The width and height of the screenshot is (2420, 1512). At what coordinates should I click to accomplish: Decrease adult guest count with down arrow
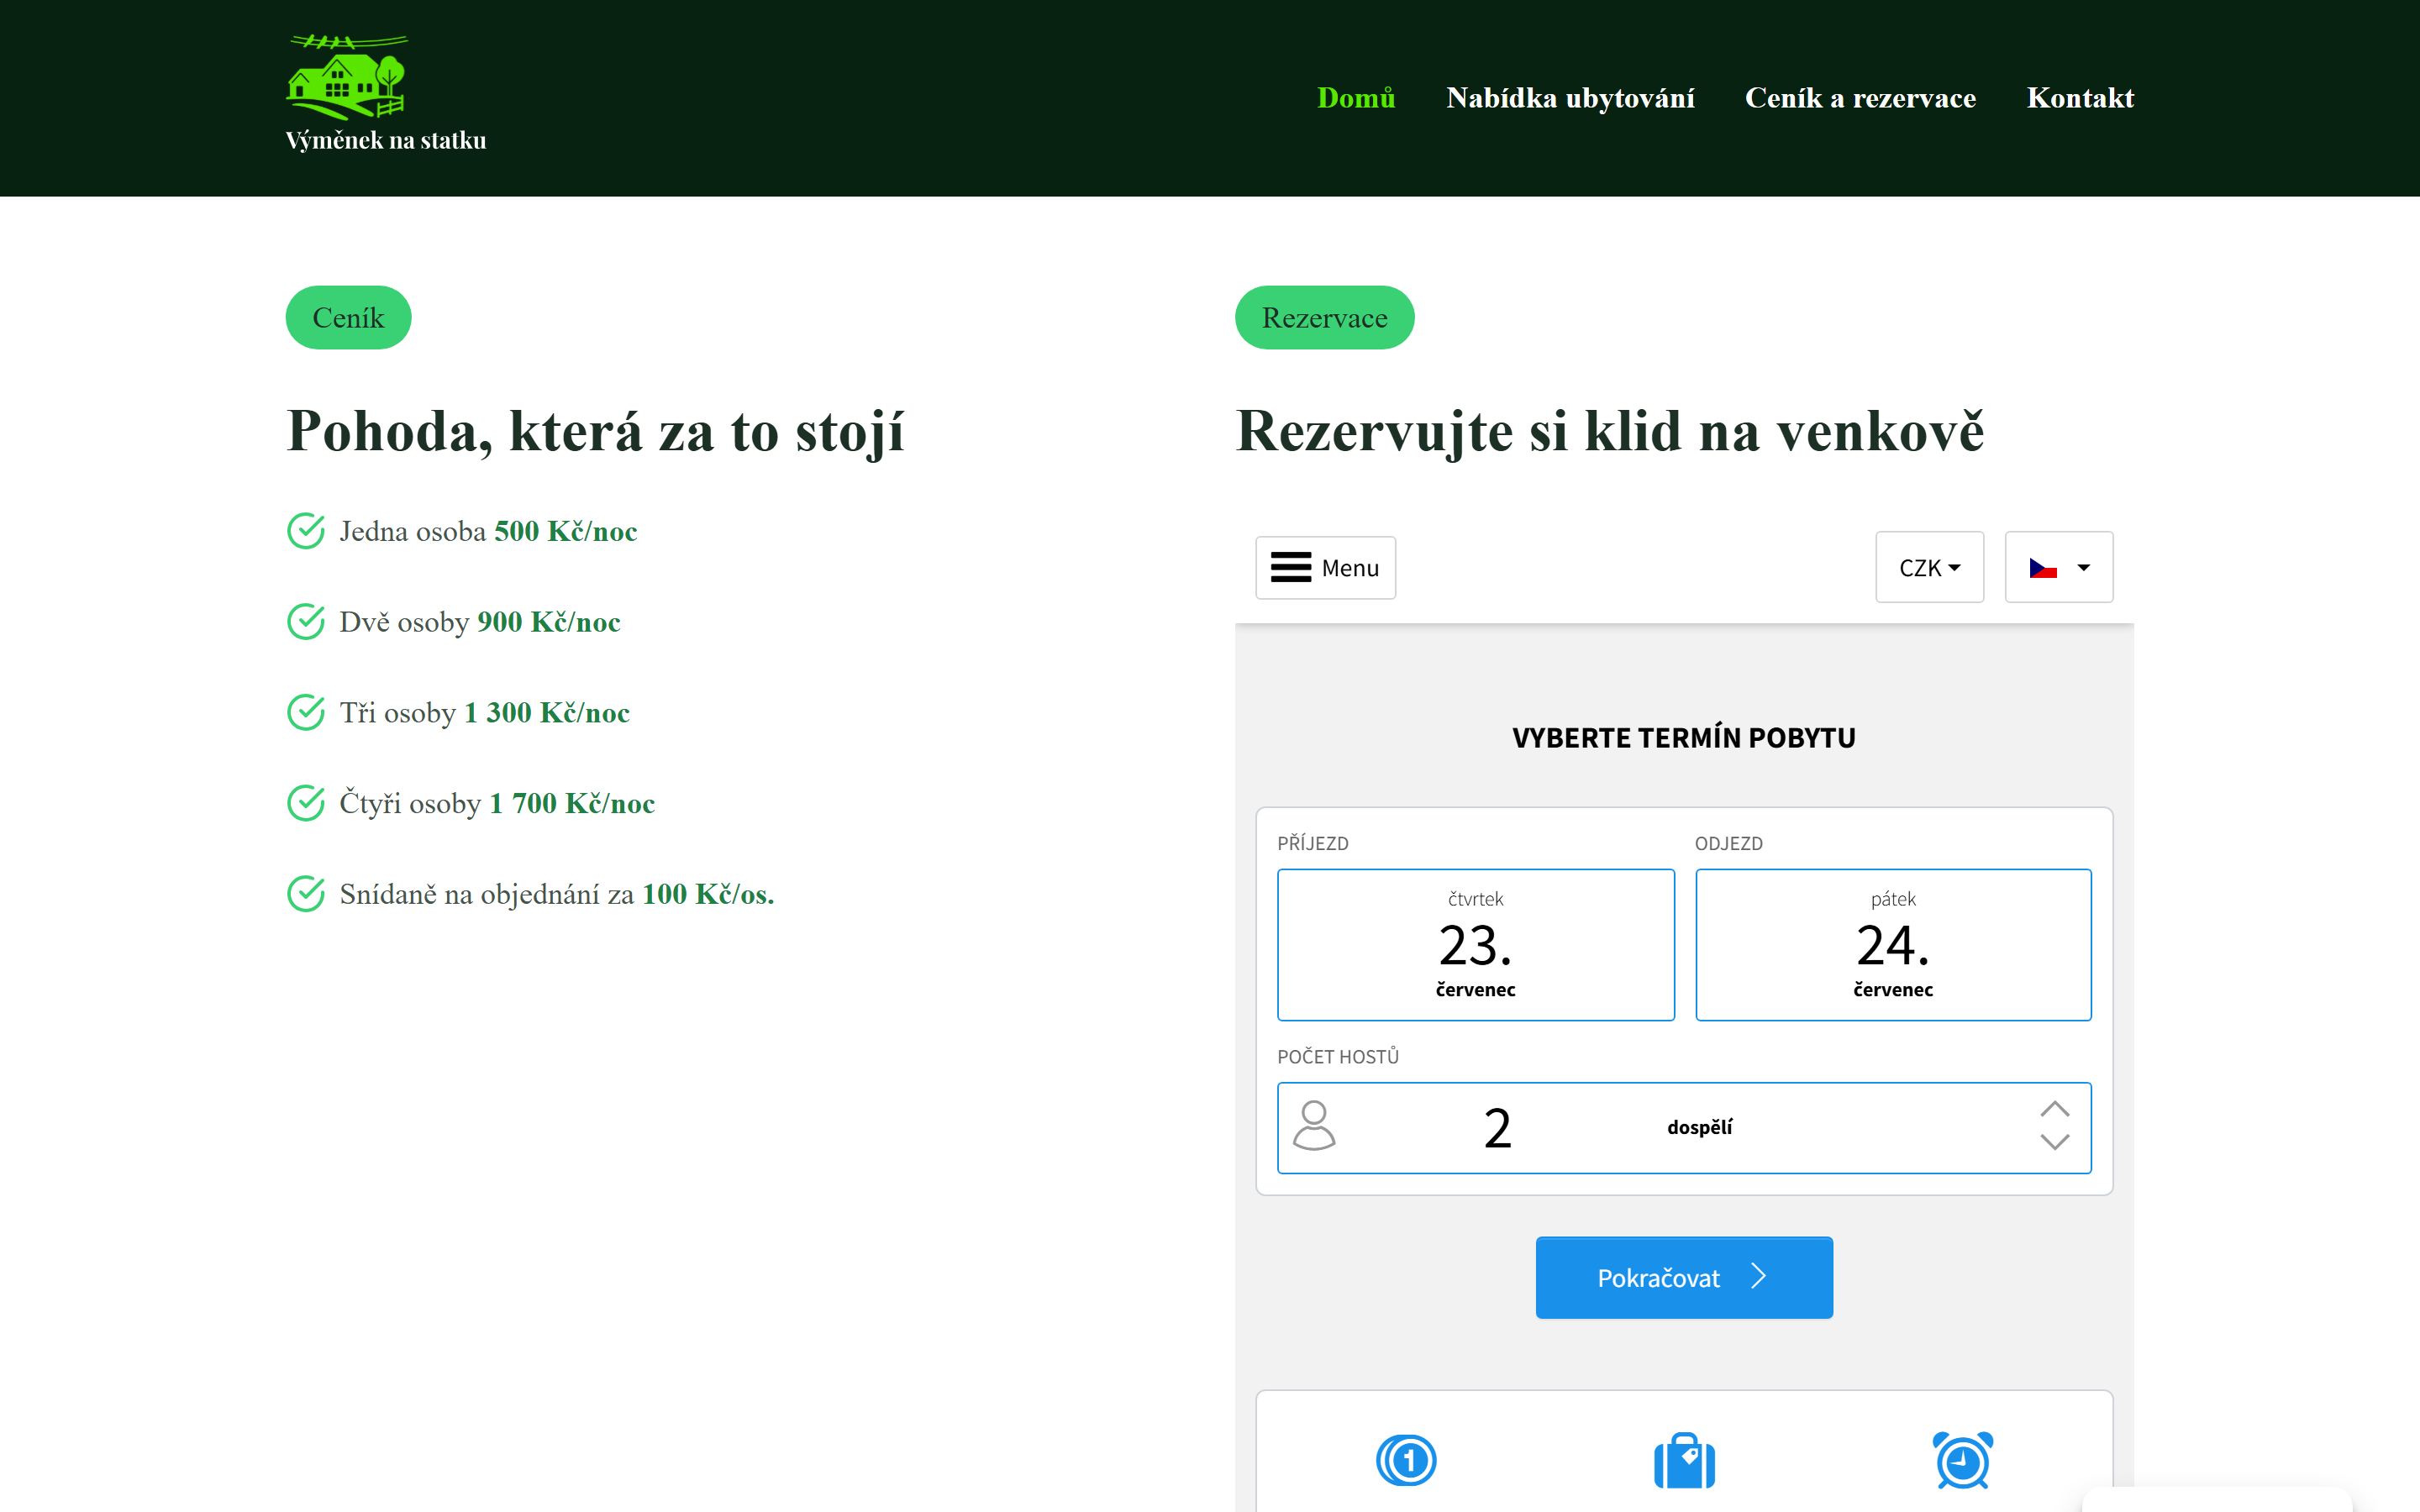(x=2054, y=1142)
